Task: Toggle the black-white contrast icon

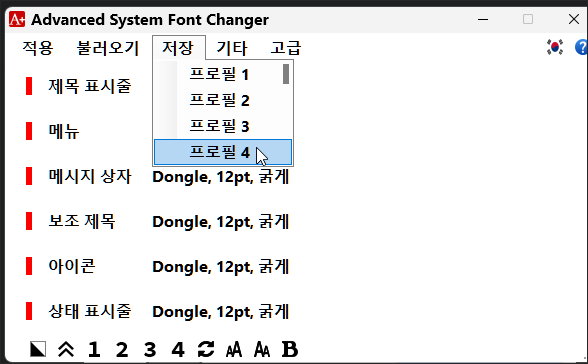Action: click(38, 349)
